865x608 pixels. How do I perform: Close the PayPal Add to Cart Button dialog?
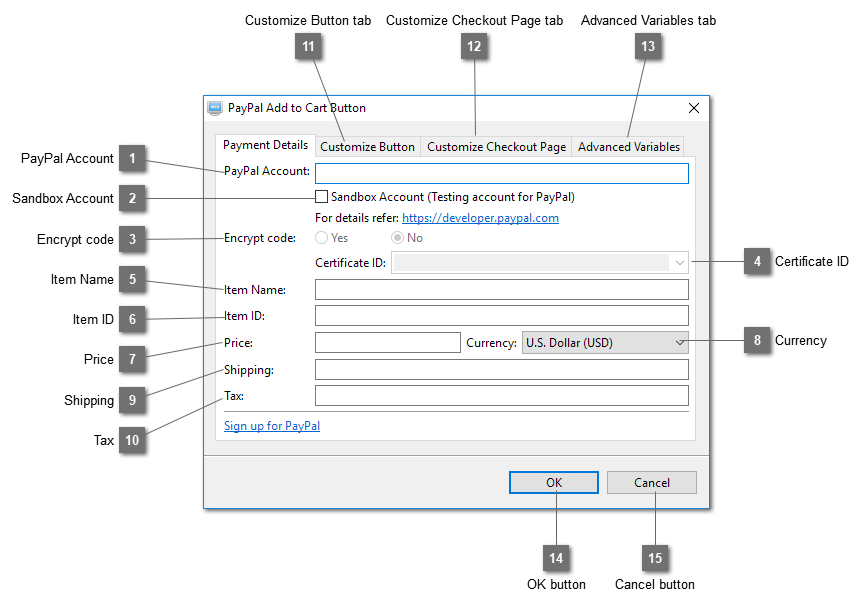pyautogui.click(x=694, y=108)
